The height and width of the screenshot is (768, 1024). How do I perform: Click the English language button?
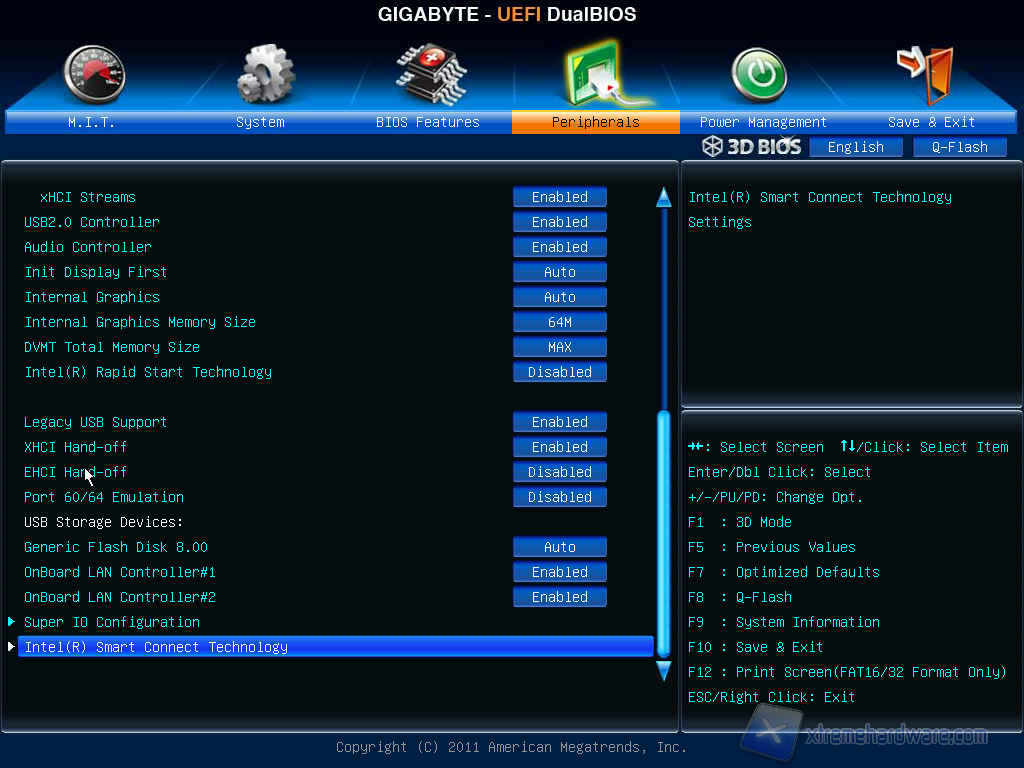click(x=856, y=147)
